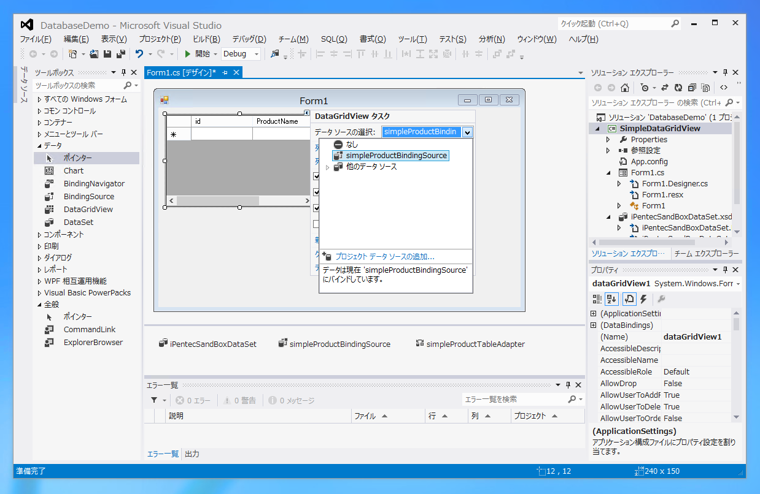760x494 pixels.
Task: Click the Show All Files icon
Action: pyautogui.click(x=706, y=88)
